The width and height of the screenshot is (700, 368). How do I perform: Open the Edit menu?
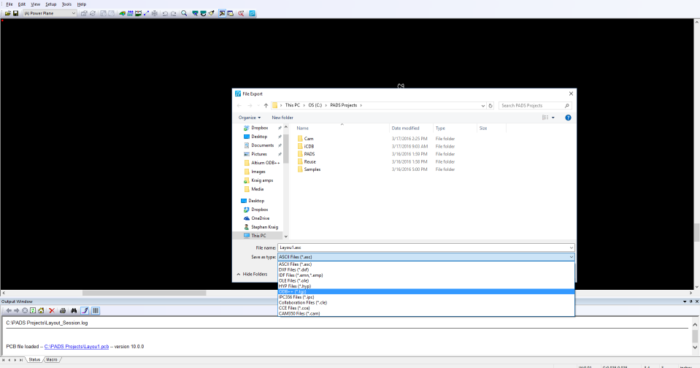(x=21, y=4)
